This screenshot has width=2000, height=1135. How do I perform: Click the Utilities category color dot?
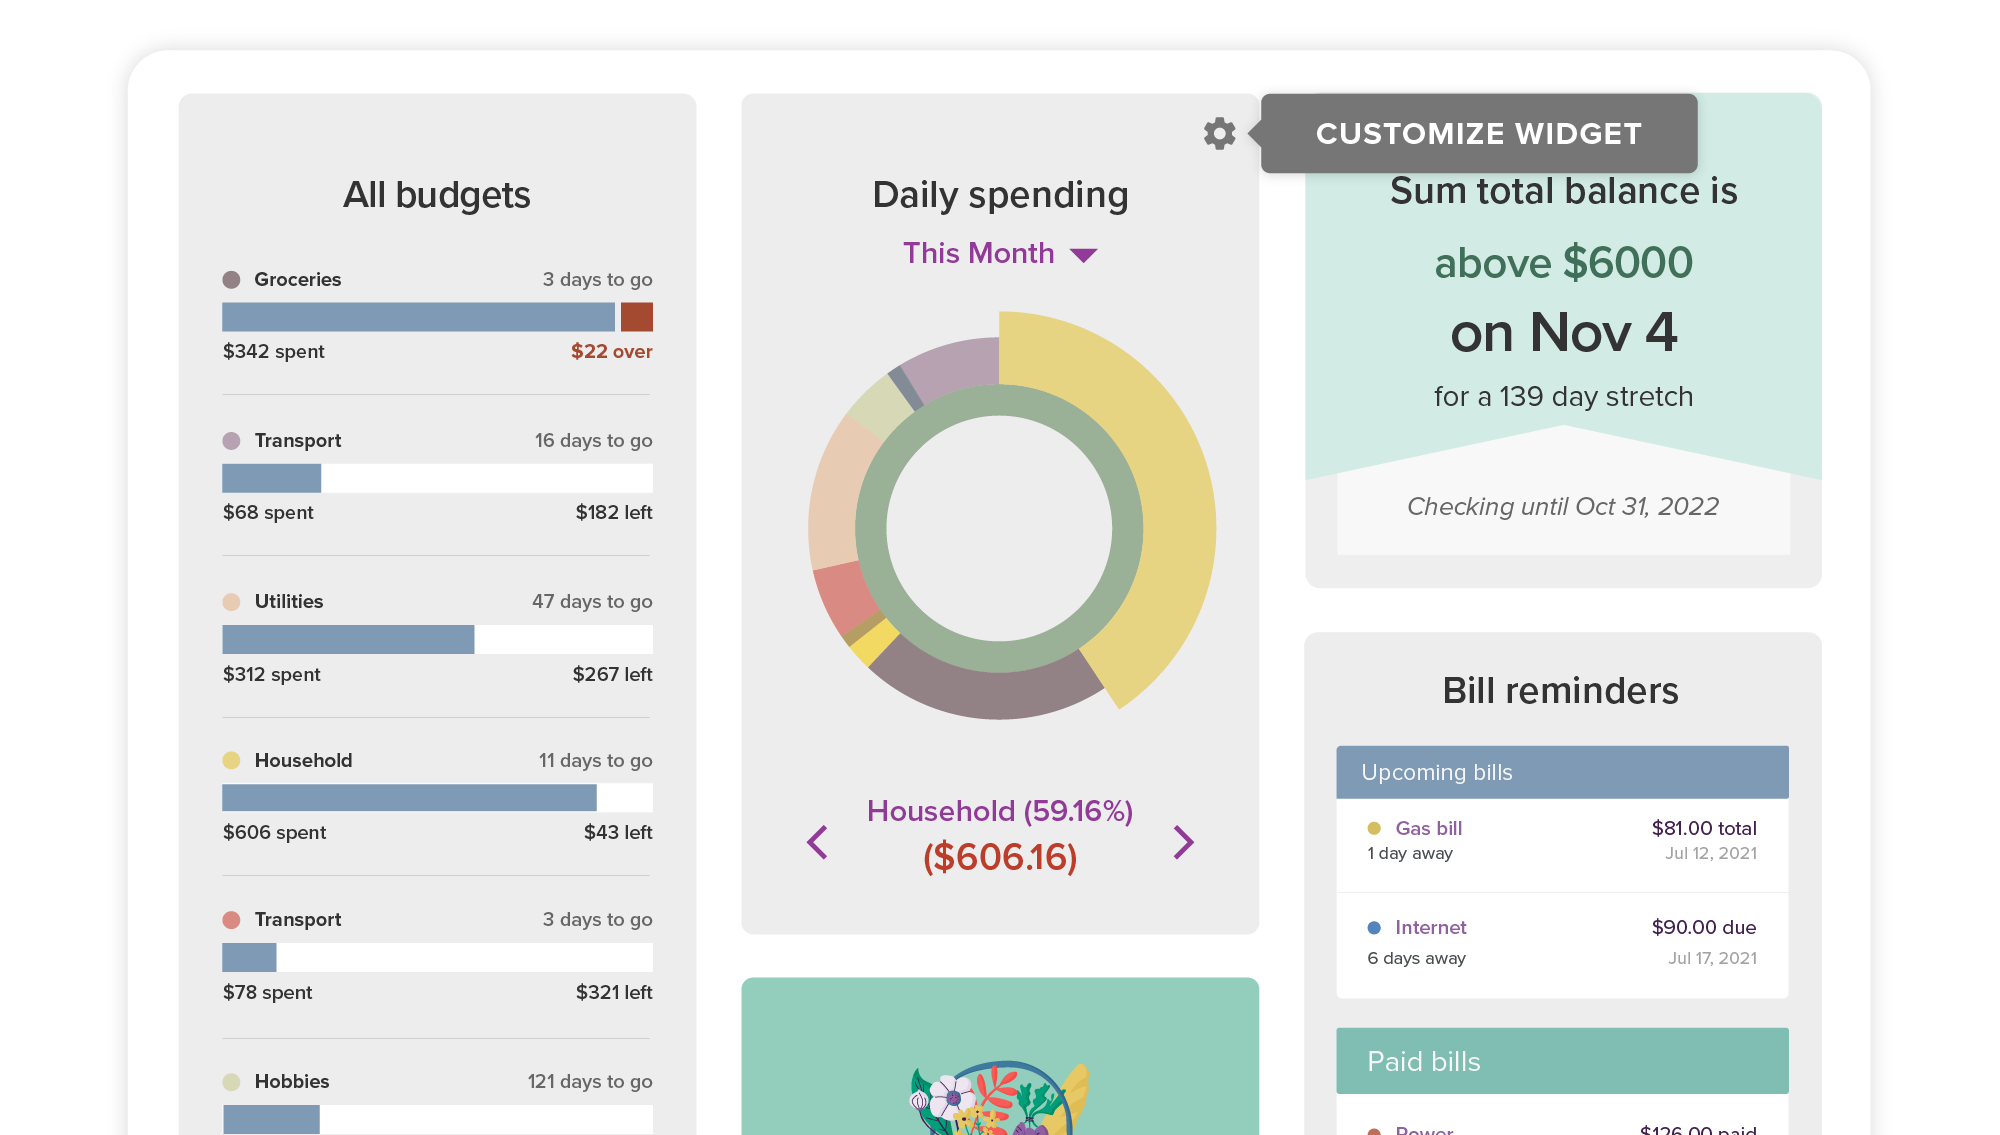click(231, 602)
